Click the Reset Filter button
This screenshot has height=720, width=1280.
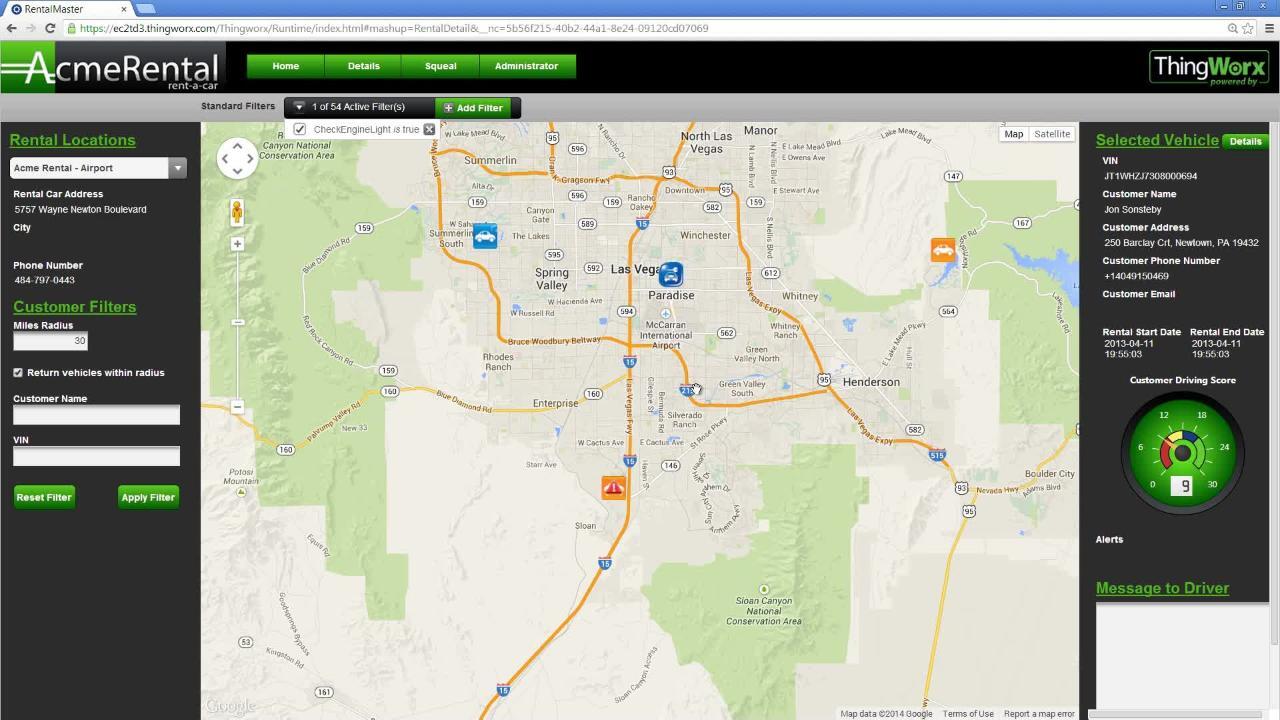pos(44,497)
